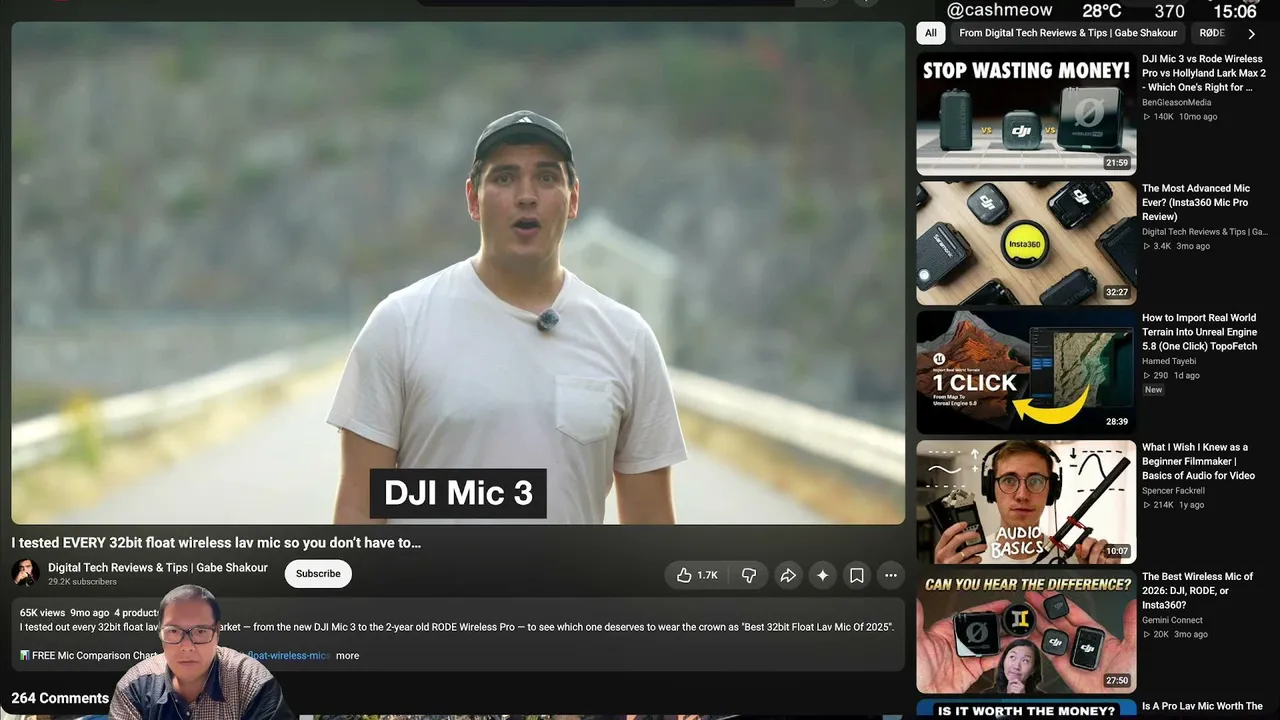Image resolution: width=1280 pixels, height=720 pixels.
Task: Click the main video player showing "DJI Mic 3"
Action: (458, 273)
